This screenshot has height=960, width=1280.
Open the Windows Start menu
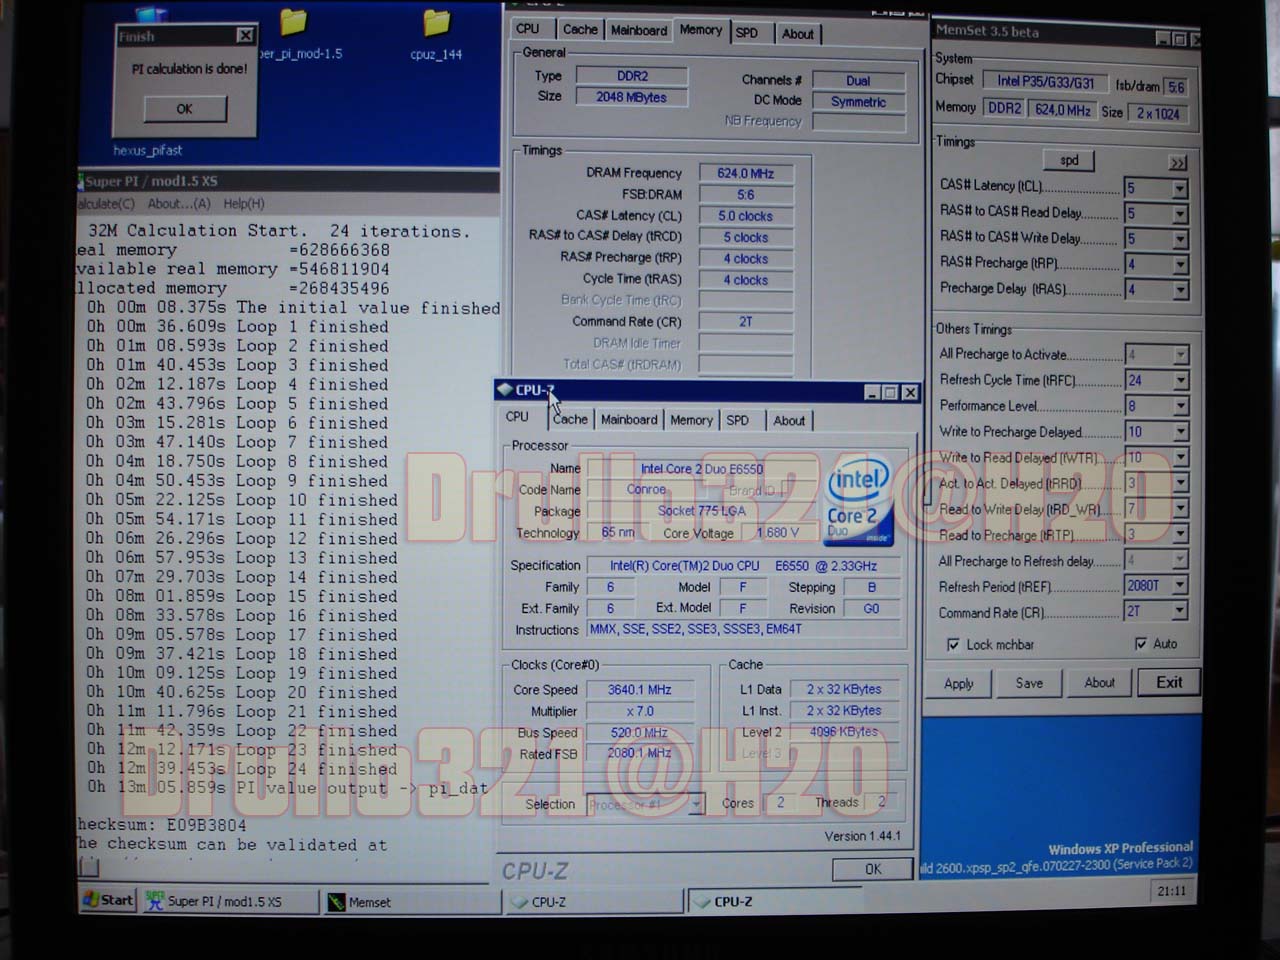(108, 900)
